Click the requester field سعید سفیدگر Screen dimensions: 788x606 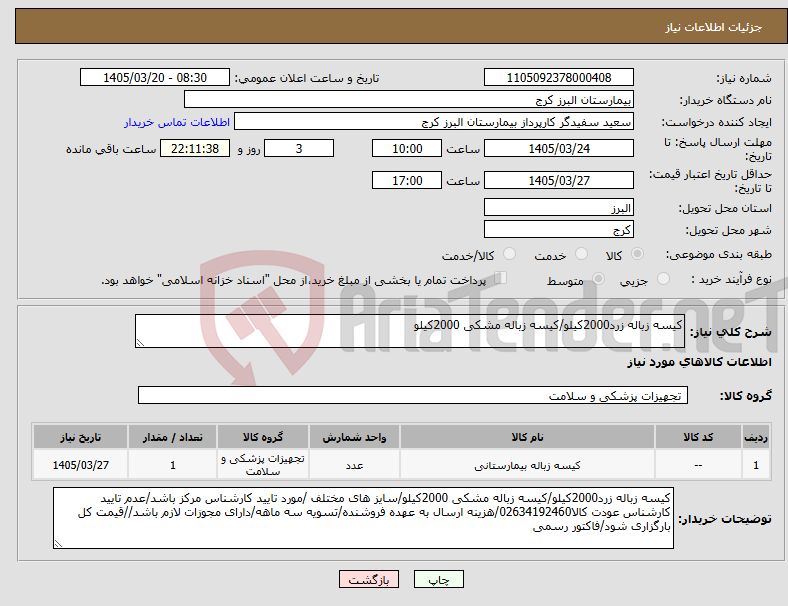click(x=434, y=122)
